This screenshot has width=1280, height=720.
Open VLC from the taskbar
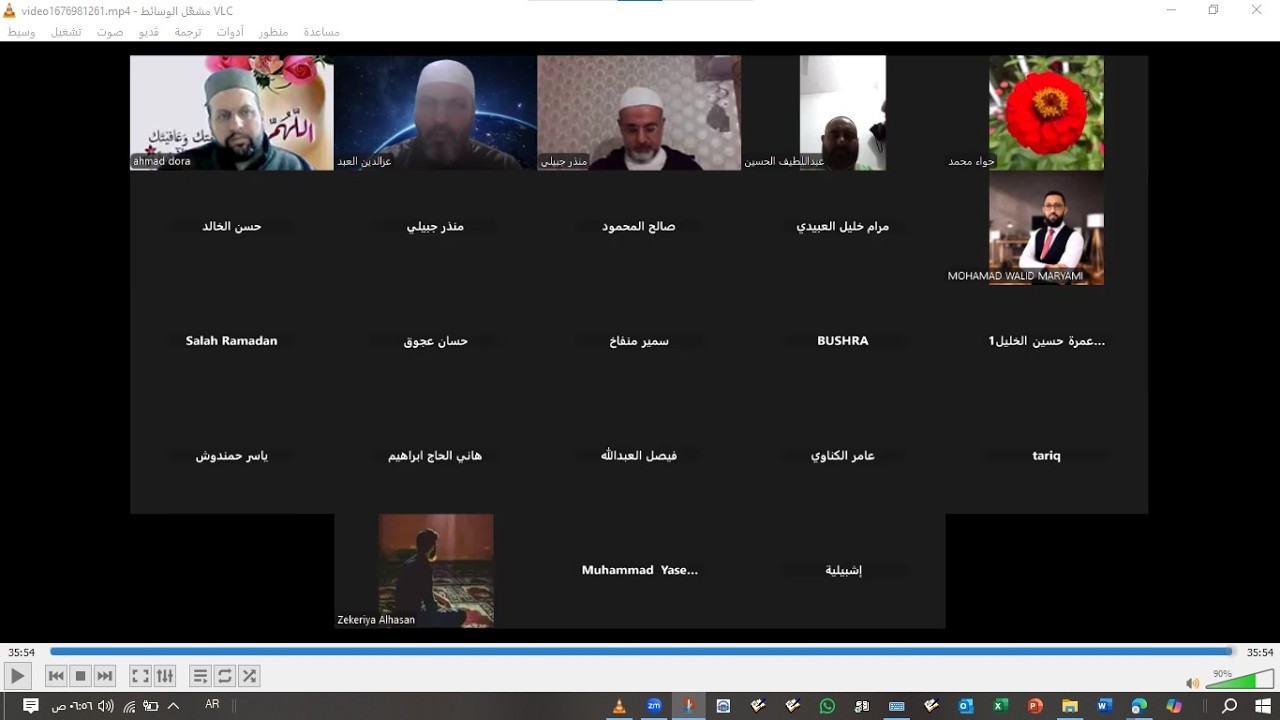(619, 706)
